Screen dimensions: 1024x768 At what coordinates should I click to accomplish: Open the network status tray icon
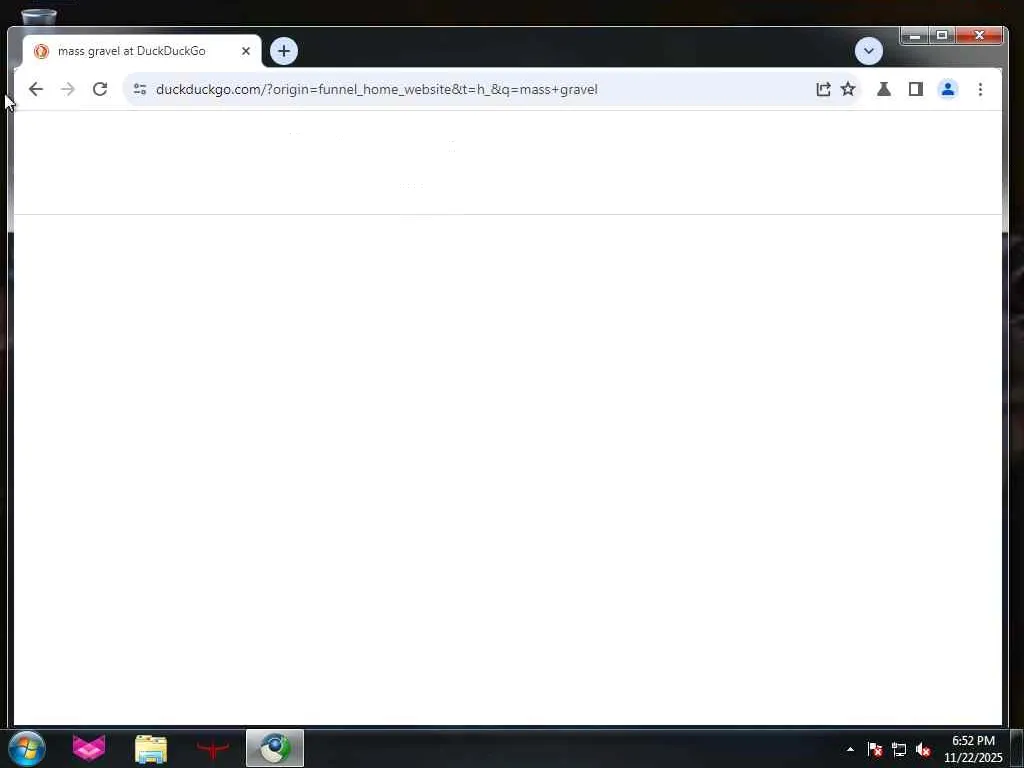899,750
